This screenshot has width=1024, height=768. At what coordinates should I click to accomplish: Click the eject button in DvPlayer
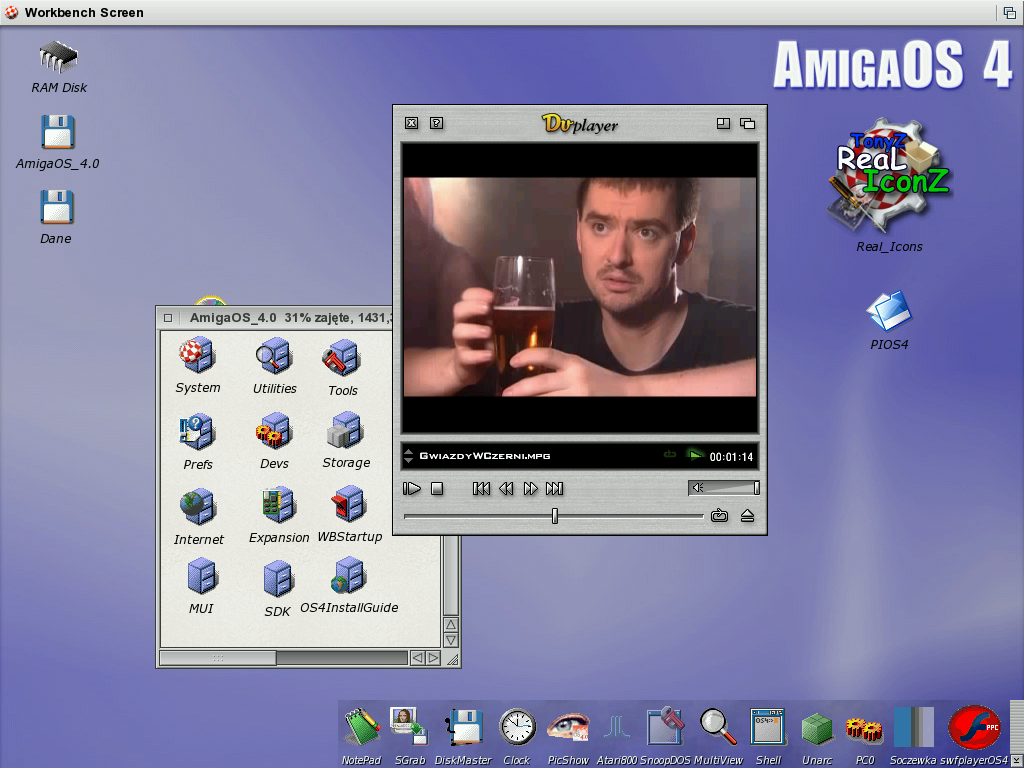748,516
